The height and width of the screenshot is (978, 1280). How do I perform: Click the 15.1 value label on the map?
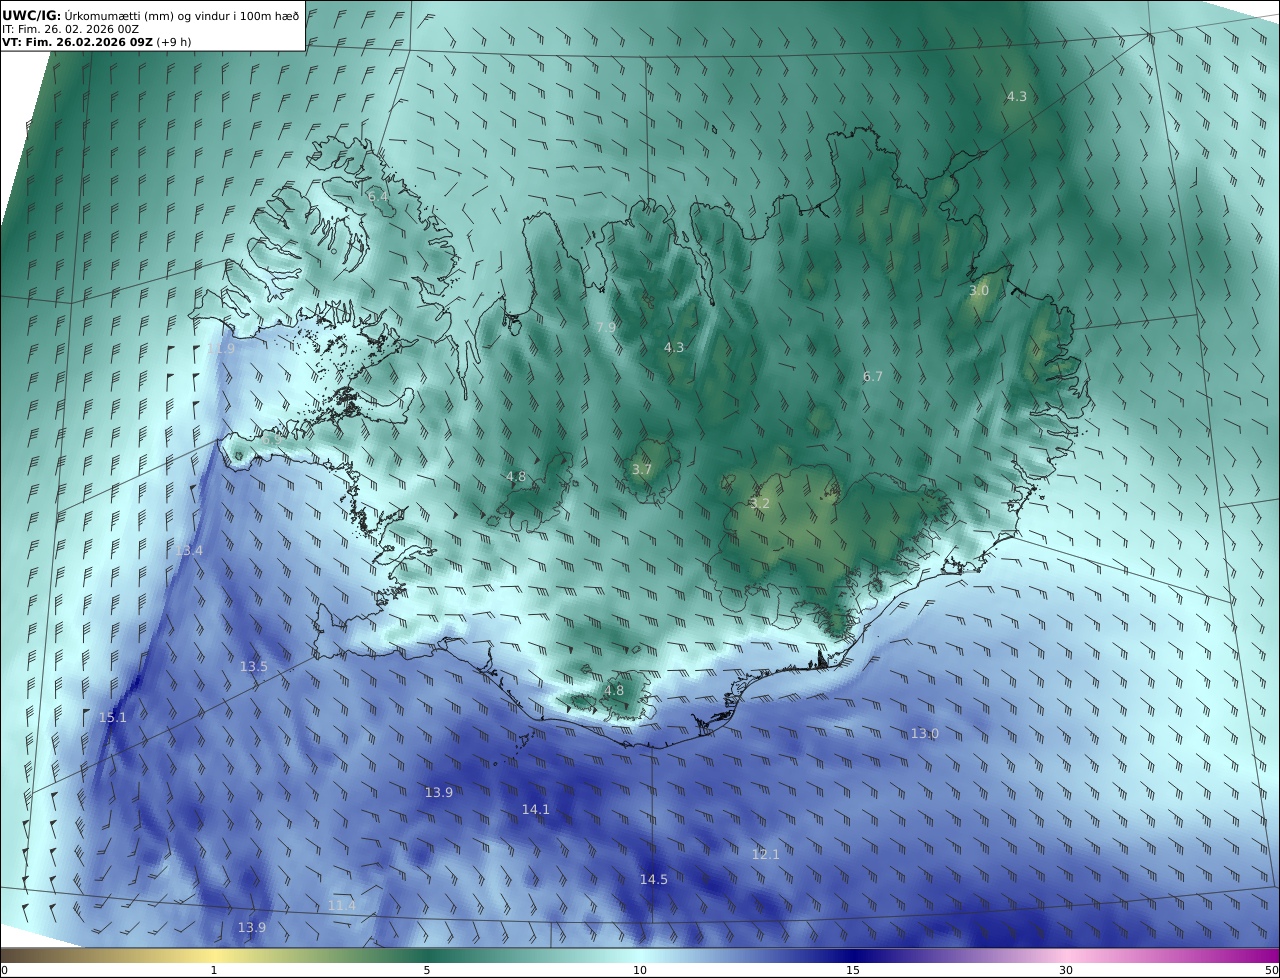coord(113,718)
